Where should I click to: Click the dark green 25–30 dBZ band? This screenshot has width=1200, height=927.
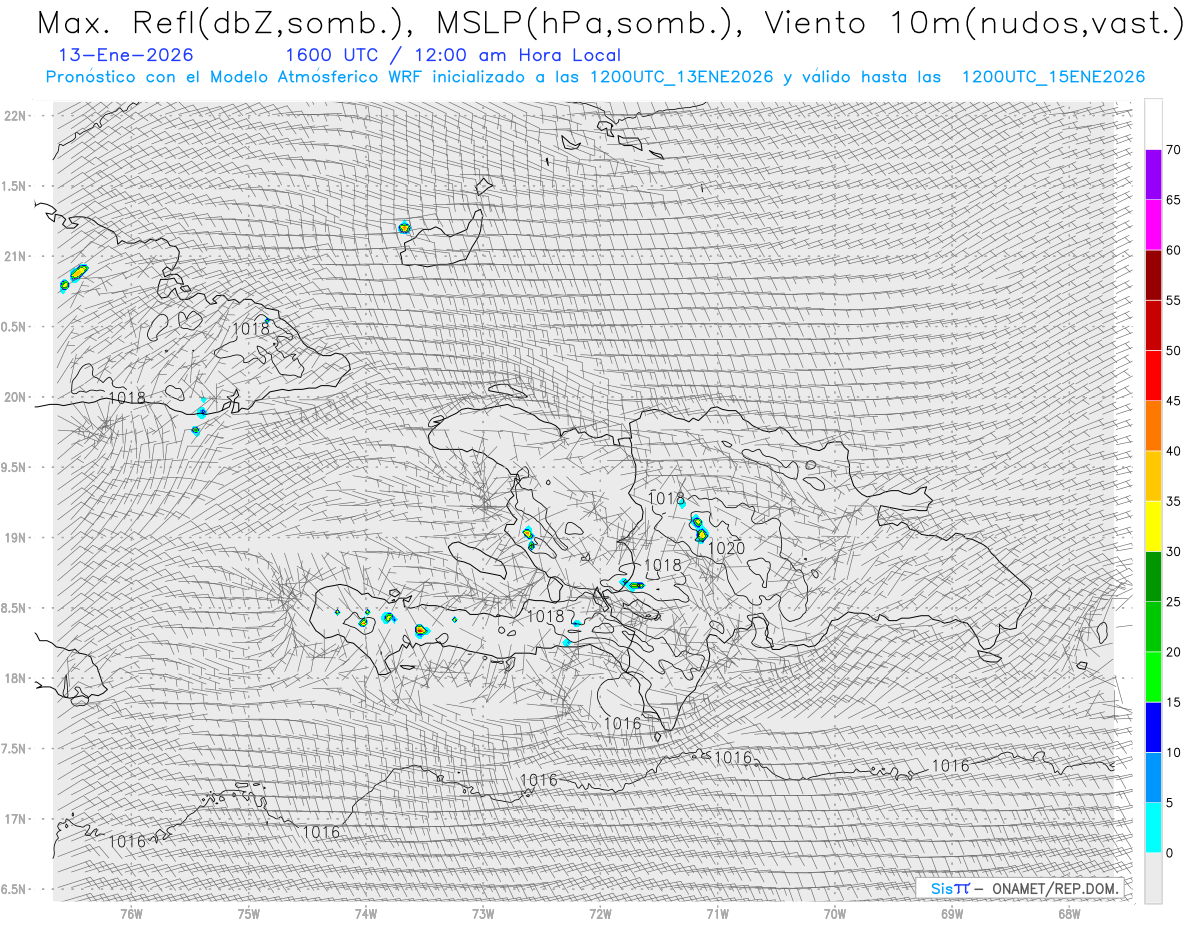1153,576
